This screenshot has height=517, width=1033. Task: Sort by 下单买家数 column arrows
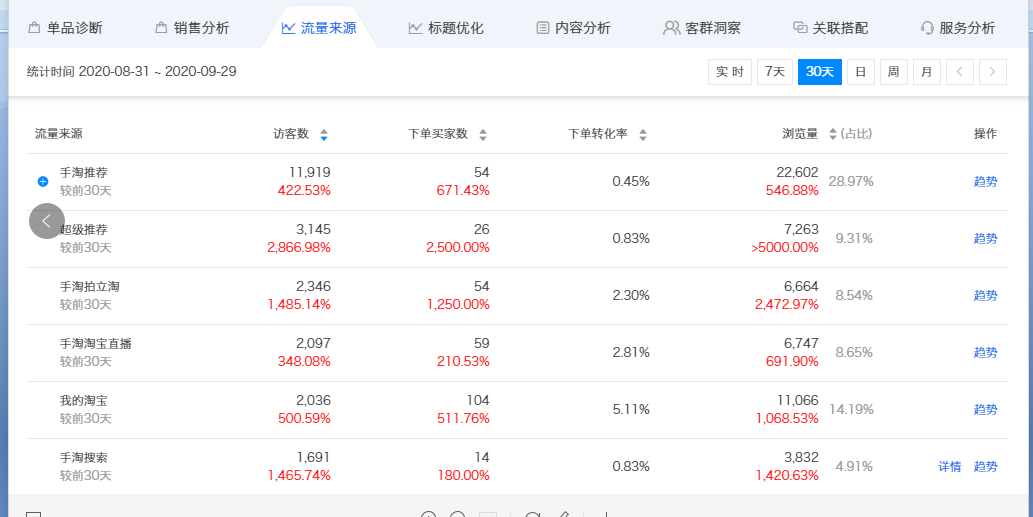point(483,135)
